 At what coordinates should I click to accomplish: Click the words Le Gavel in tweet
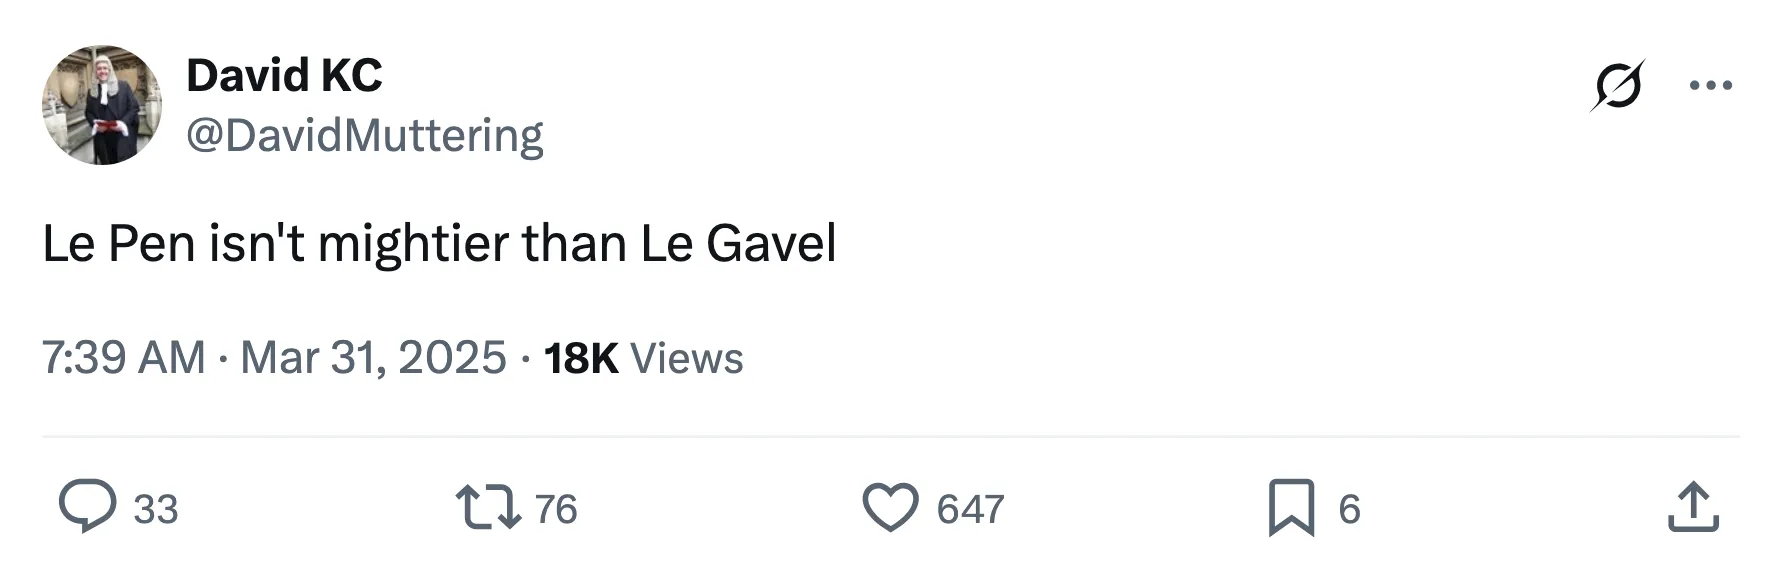tap(738, 244)
